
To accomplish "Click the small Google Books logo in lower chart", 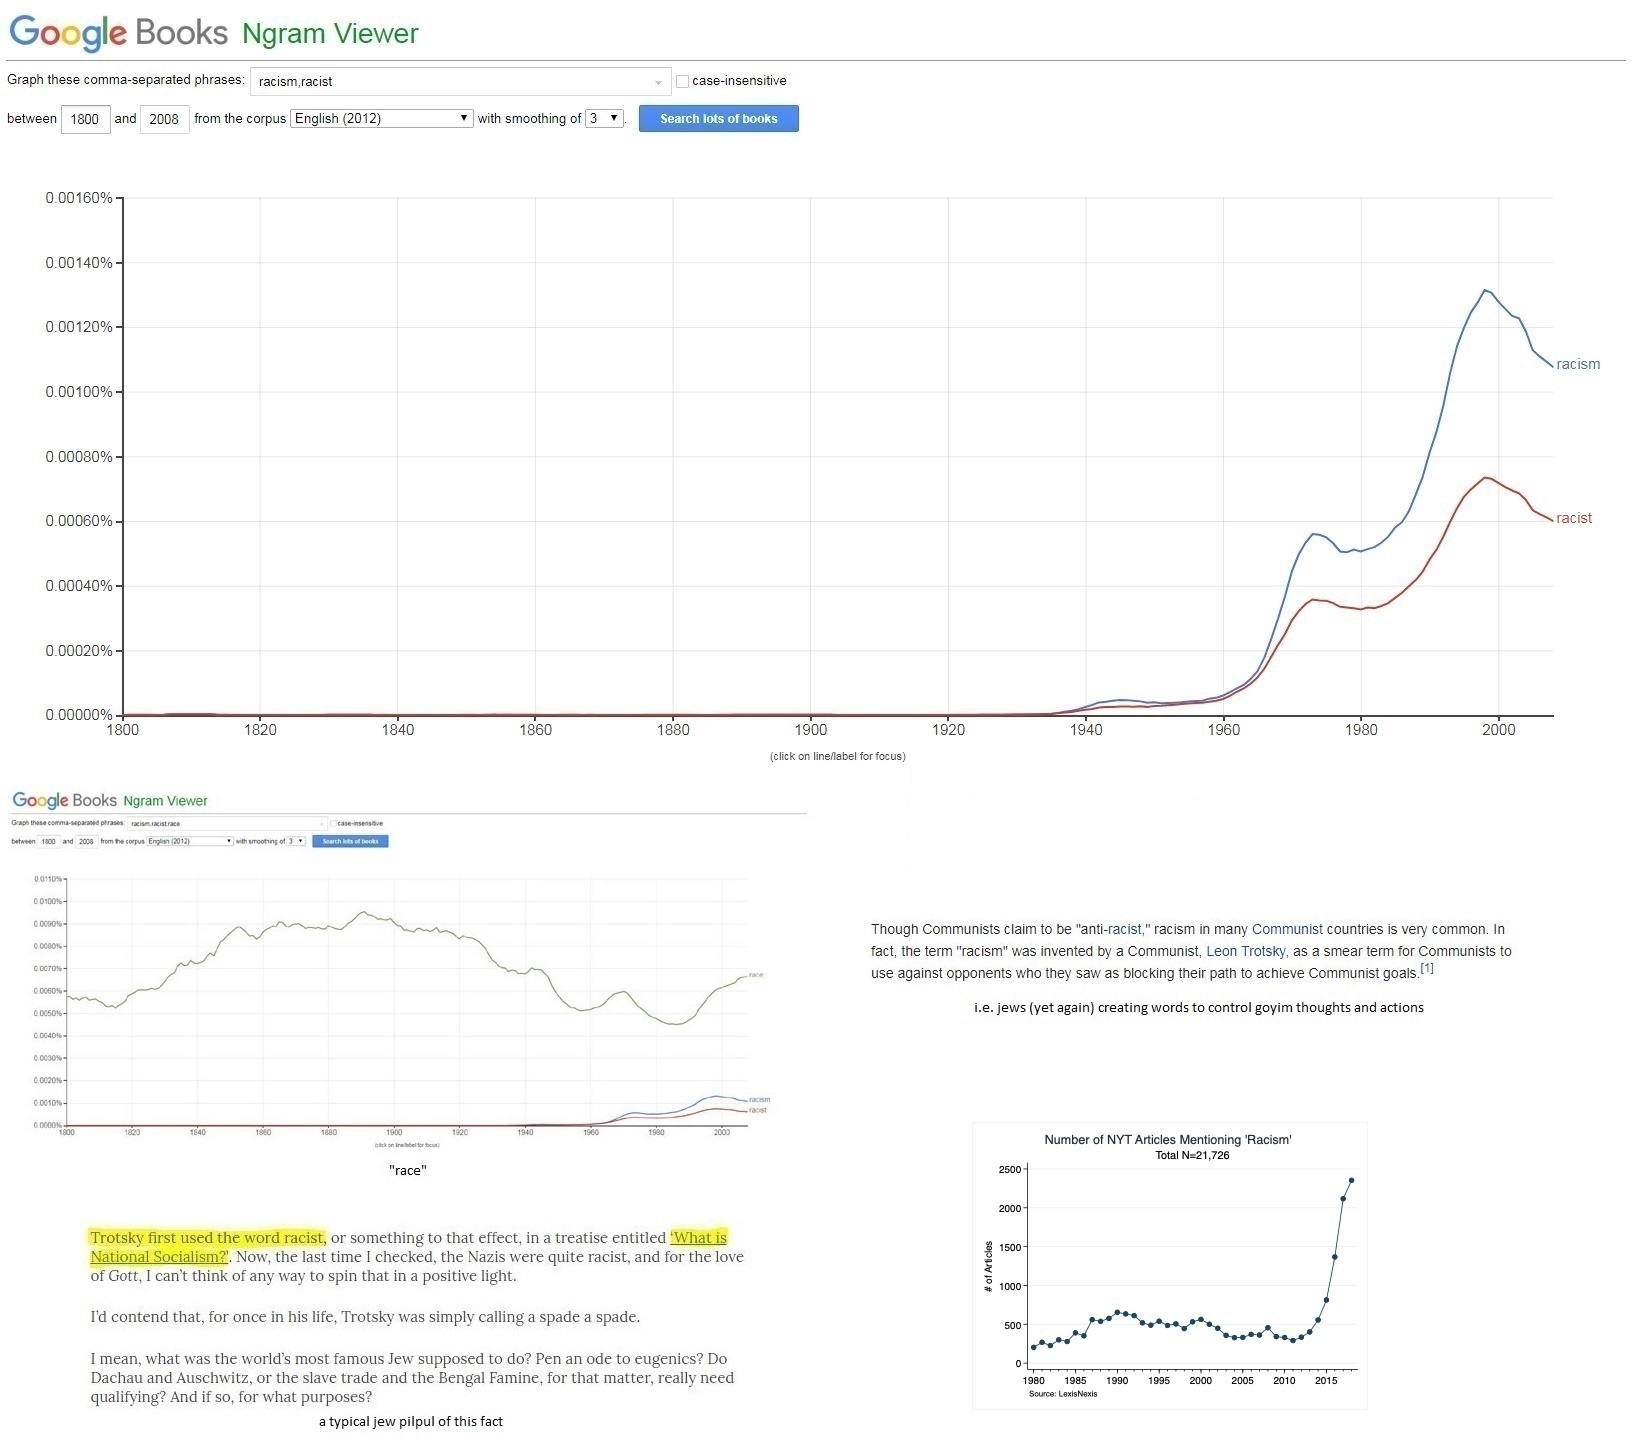I will pos(65,801).
